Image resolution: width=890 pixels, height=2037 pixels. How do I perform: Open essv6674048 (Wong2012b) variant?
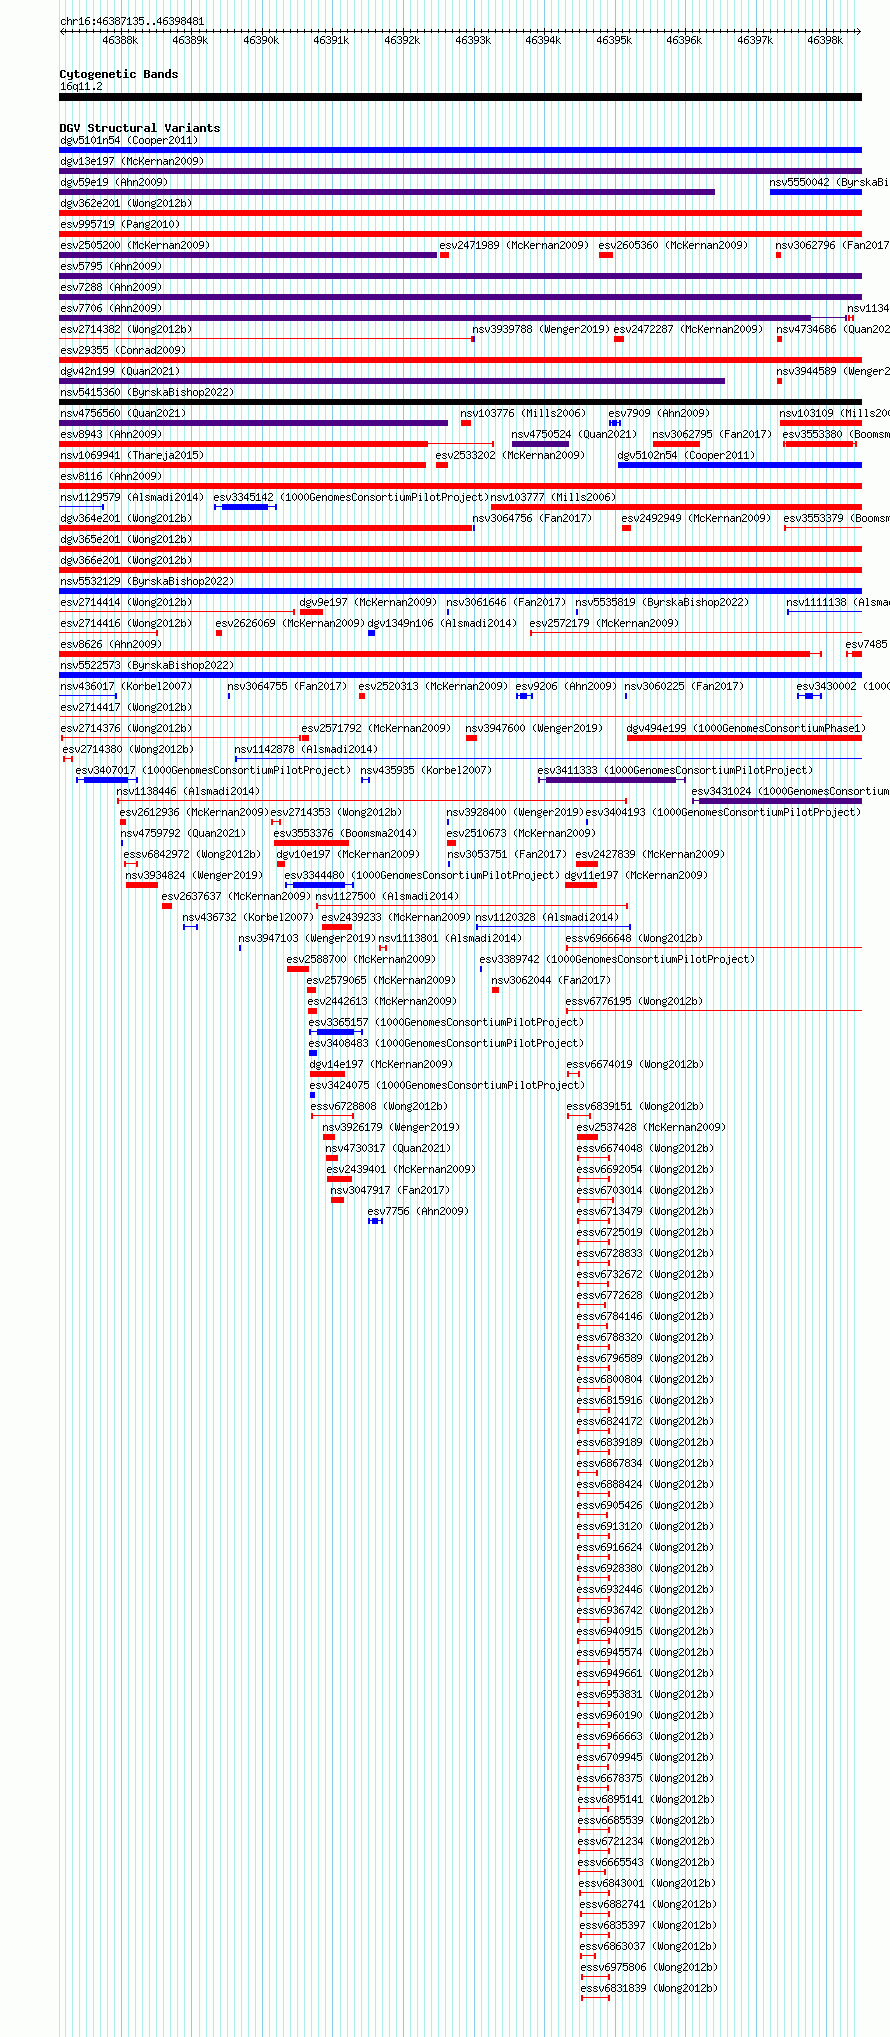645,1149
